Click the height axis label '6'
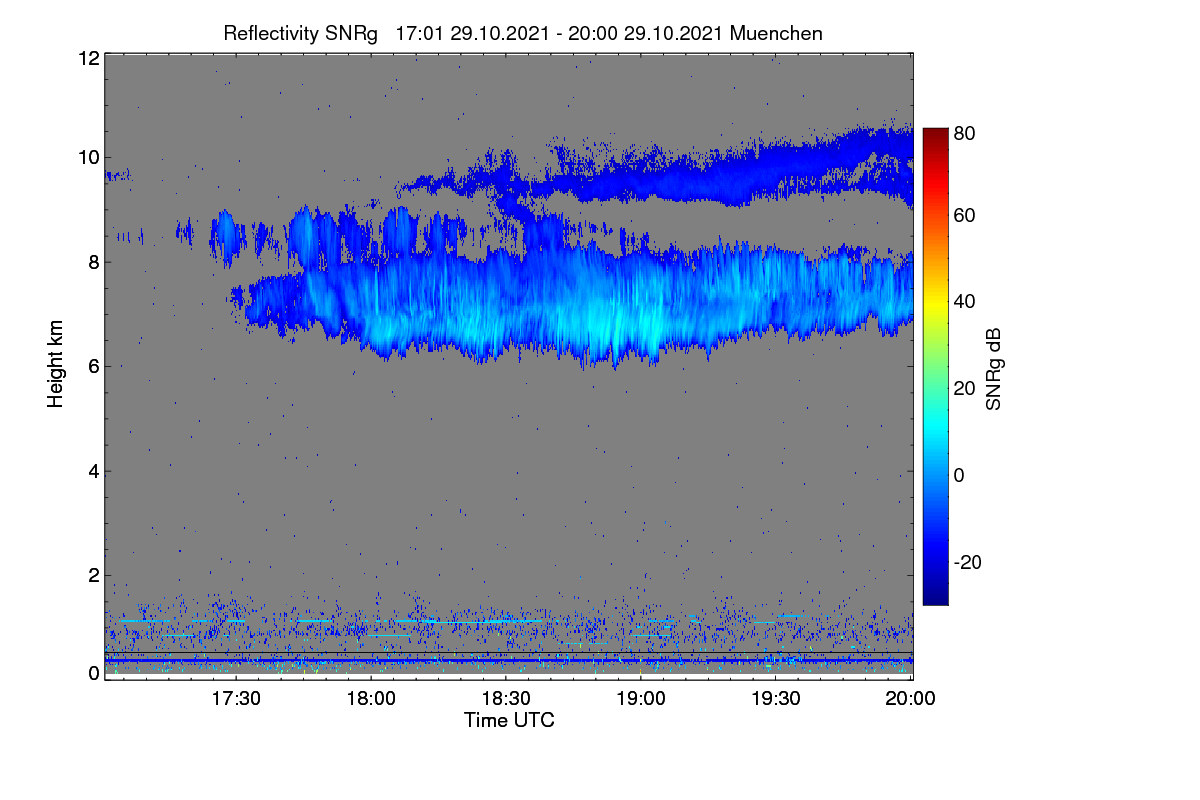 pyautogui.click(x=93, y=366)
